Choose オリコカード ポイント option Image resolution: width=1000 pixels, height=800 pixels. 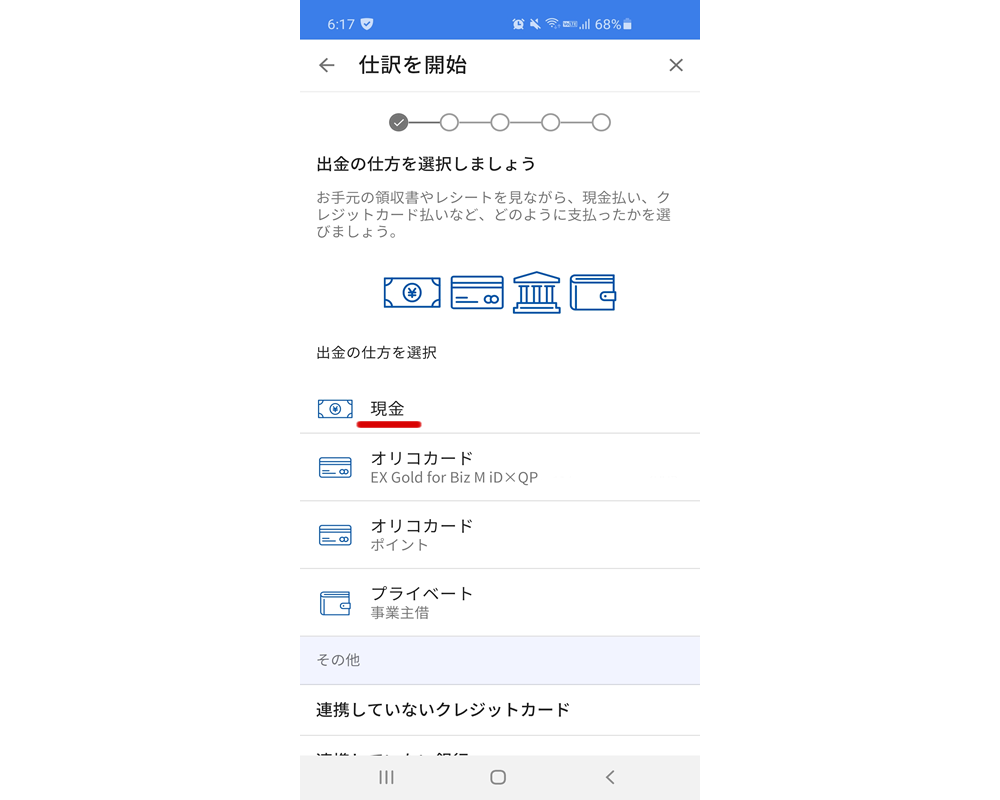(x=500, y=535)
